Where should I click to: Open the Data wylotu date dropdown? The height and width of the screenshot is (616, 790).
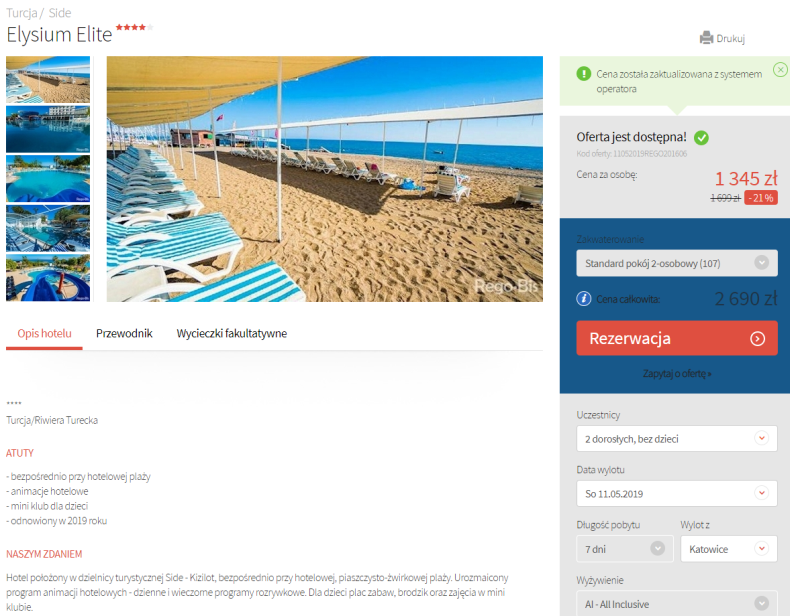pos(677,494)
